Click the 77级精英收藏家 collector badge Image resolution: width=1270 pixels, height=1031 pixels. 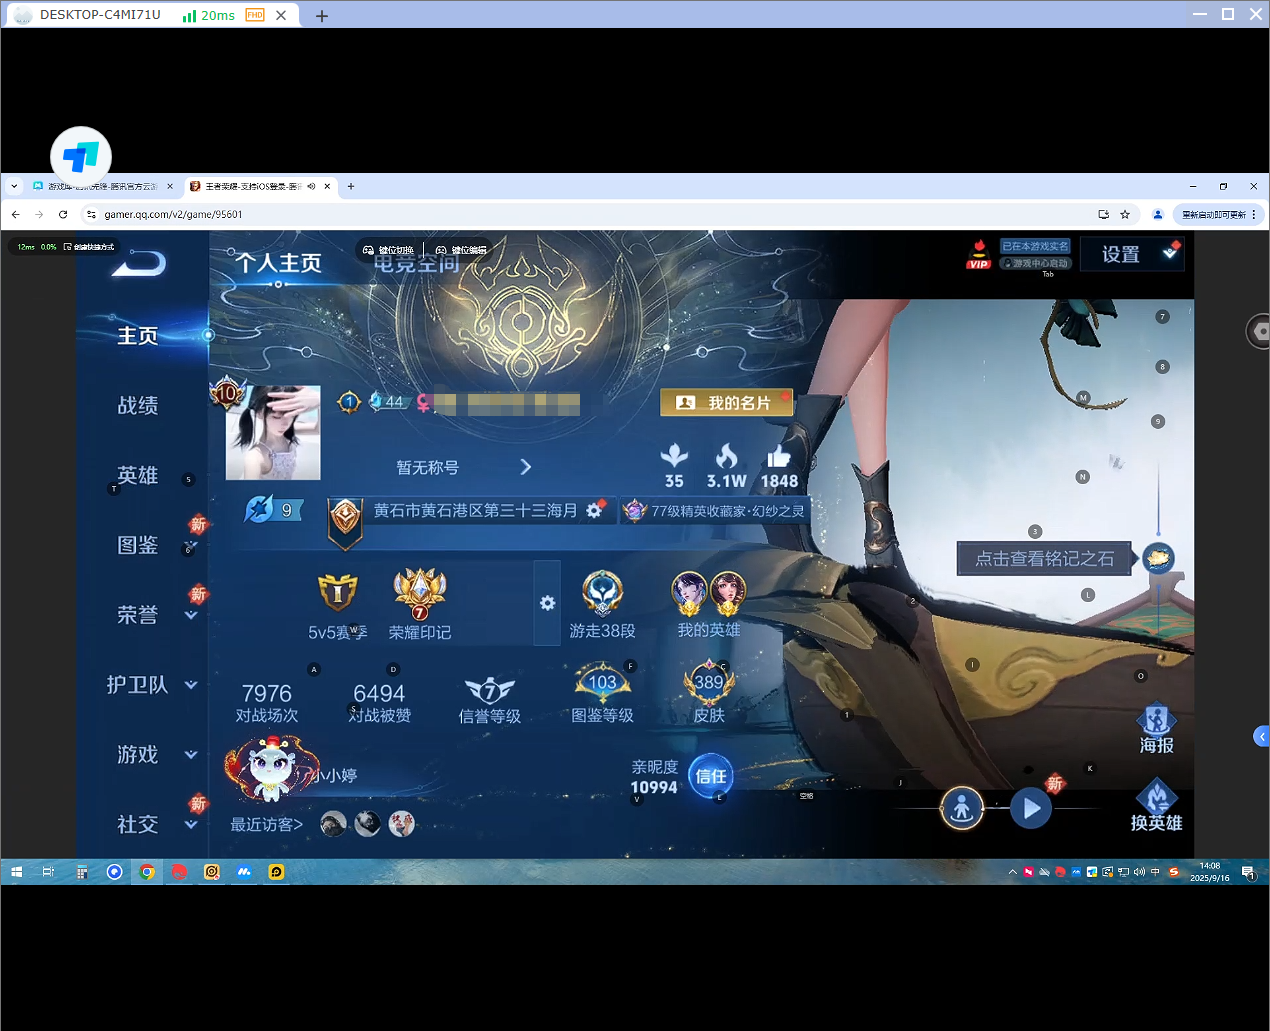point(715,511)
